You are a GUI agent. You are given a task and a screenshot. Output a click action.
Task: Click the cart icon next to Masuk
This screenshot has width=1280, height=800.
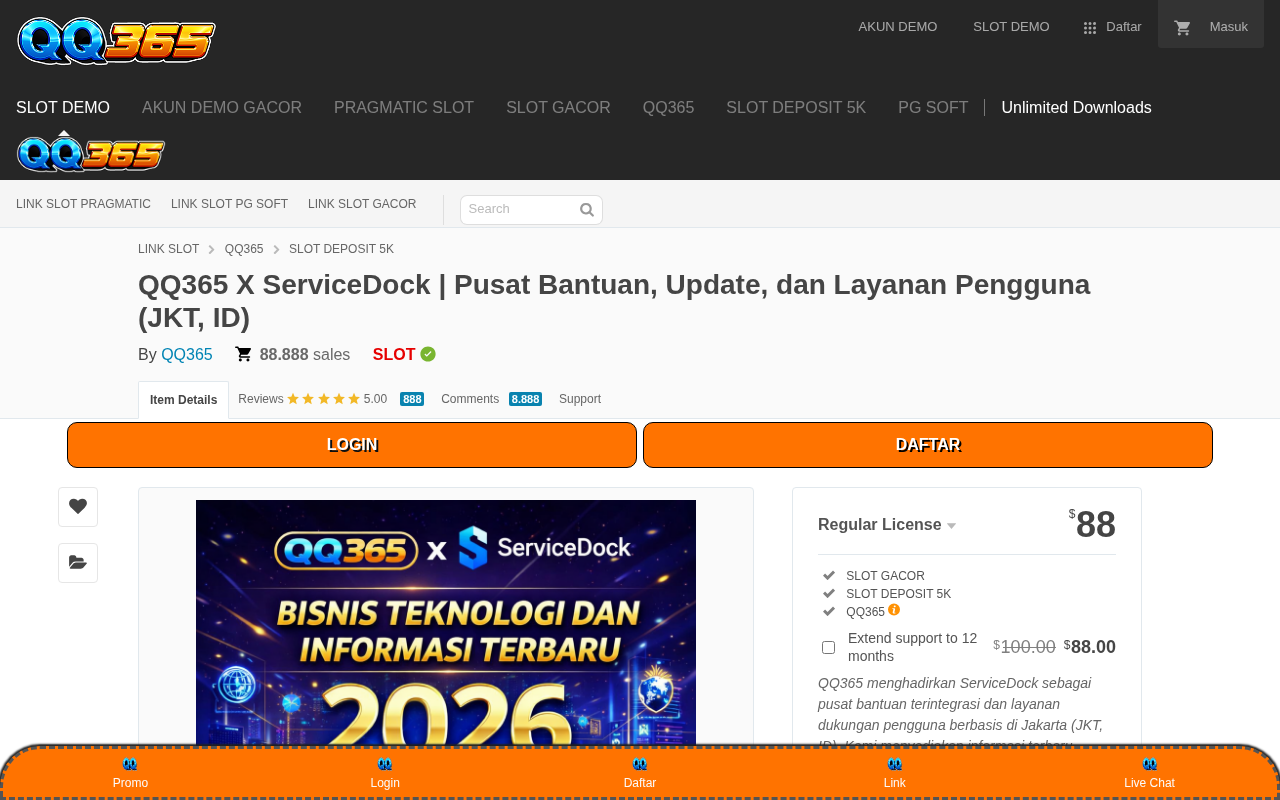click(x=1183, y=28)
